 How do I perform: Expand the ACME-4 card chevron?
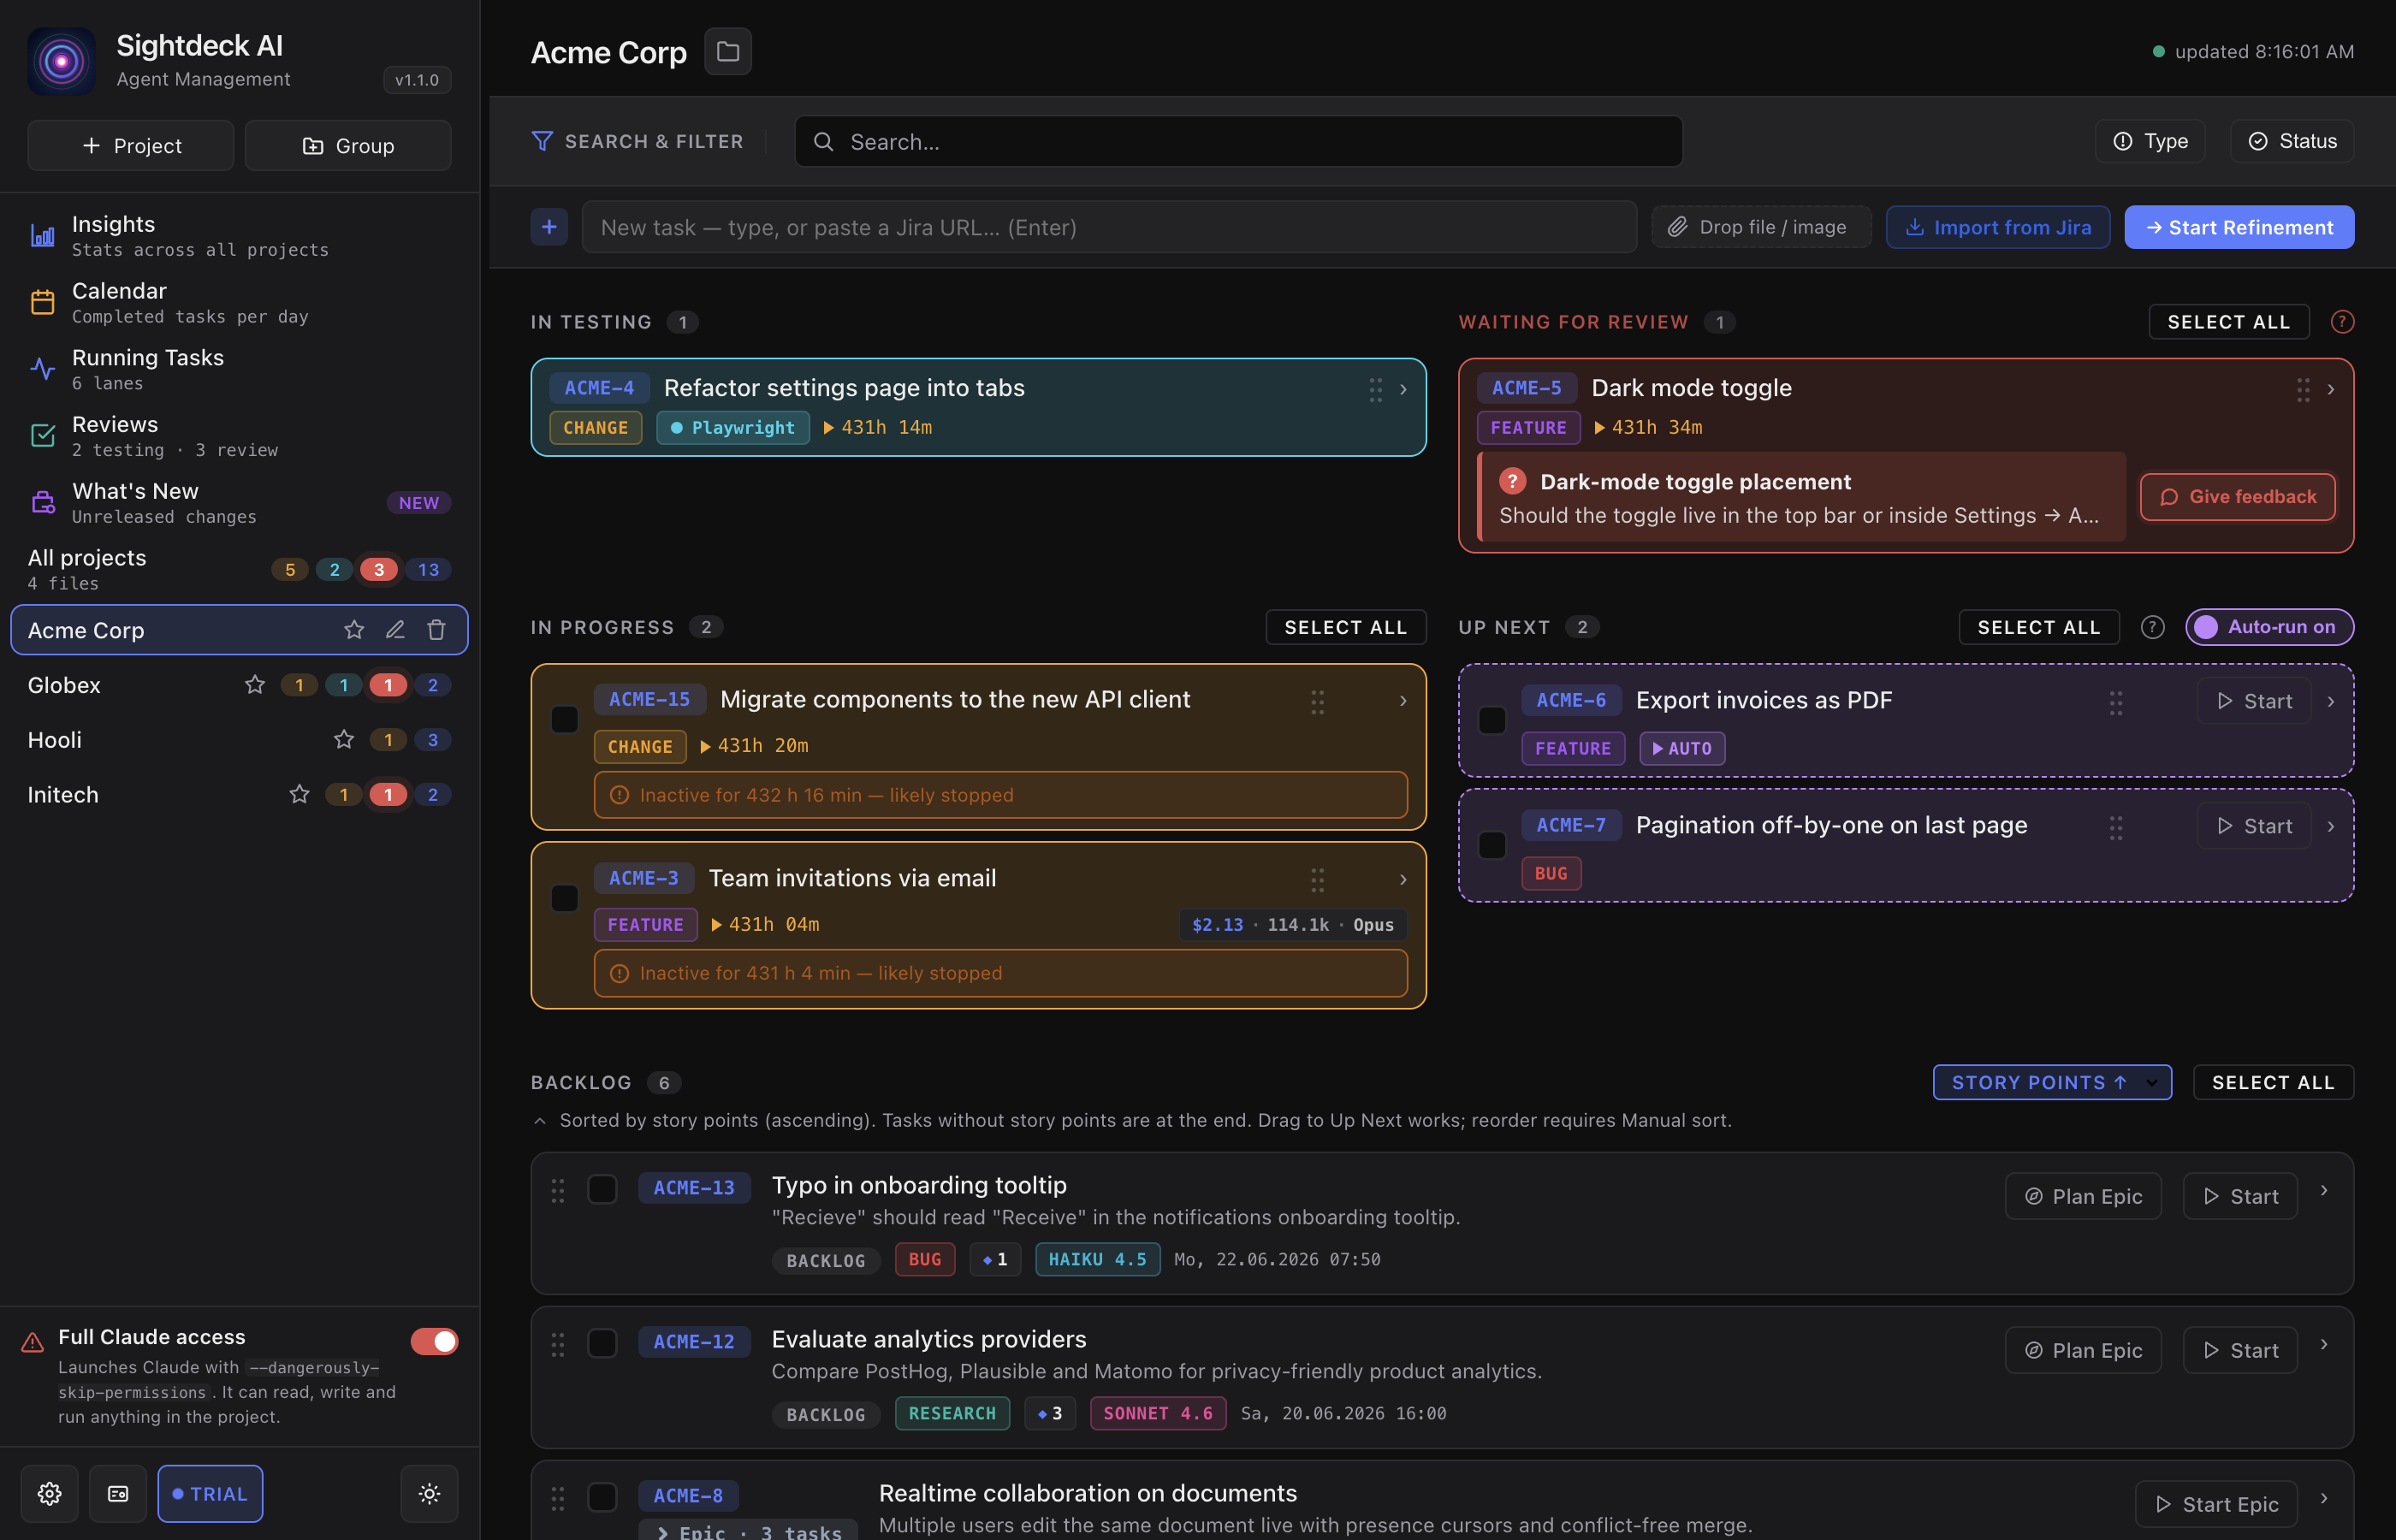pyautogui.click(x=1403, y=390)
